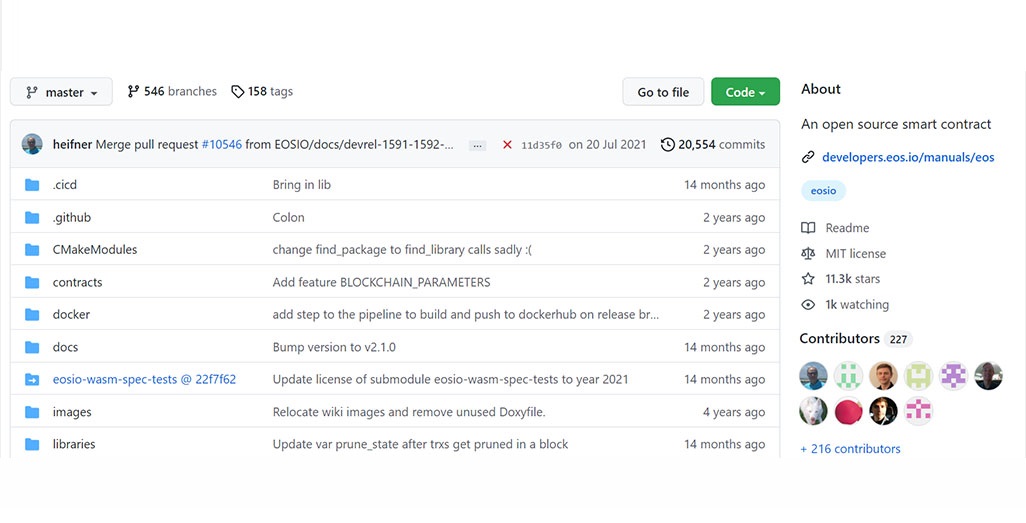Open the heifner author link

[x=72, y=145]
